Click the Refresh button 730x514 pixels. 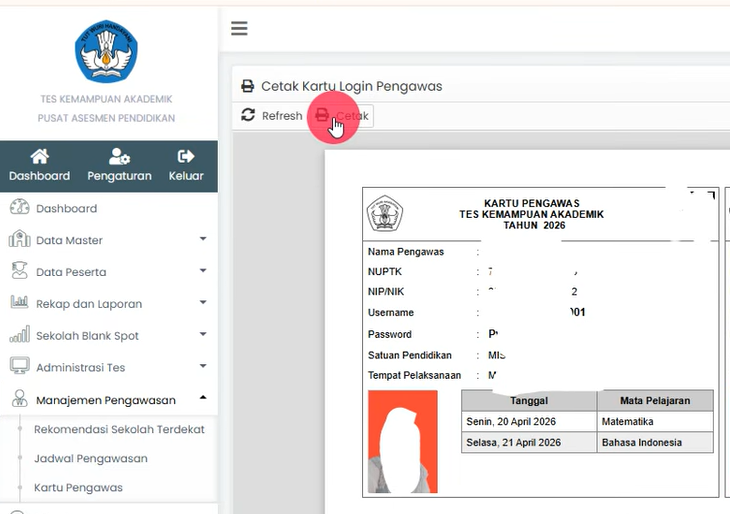click(x=272, y=115)
